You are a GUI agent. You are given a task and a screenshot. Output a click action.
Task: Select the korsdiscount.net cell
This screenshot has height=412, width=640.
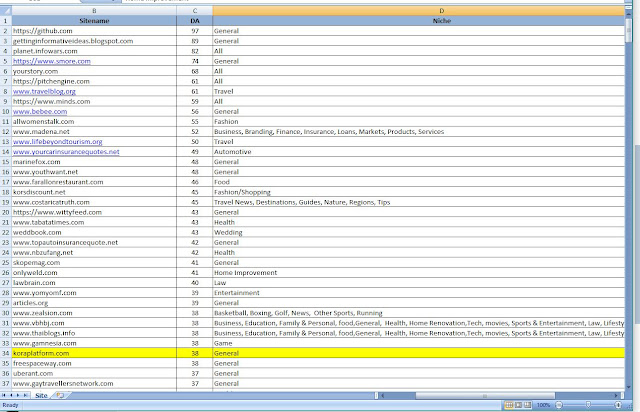pyautogui.click(x=94, y=192)
